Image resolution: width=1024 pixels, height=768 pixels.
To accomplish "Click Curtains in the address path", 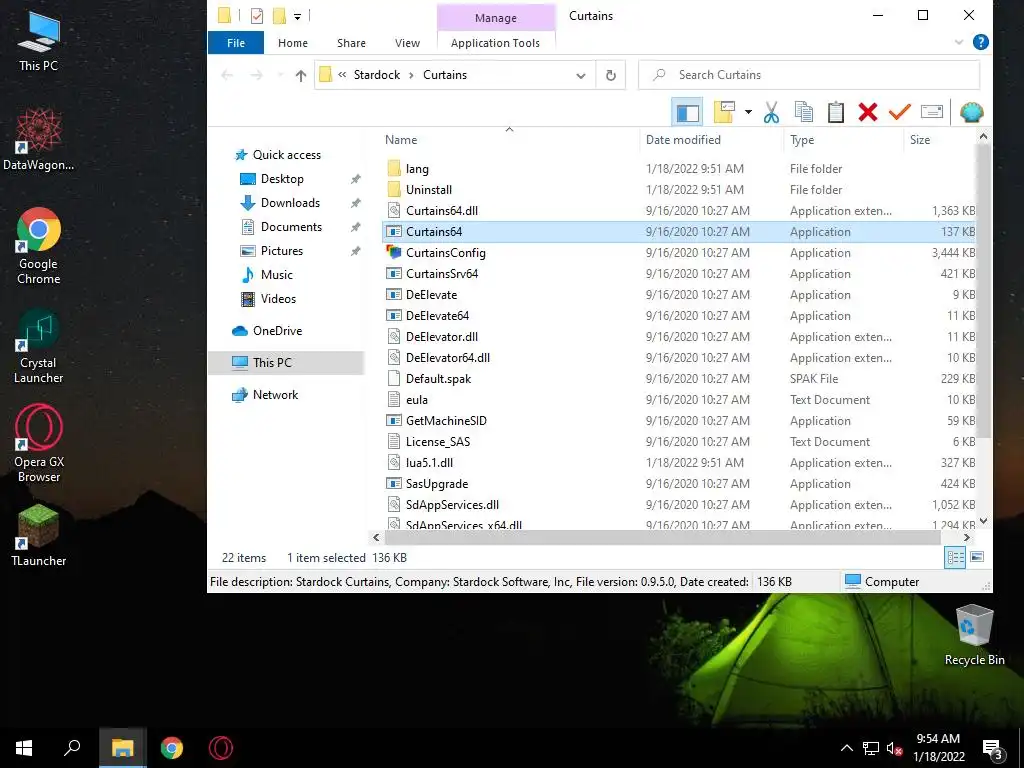I will click(x=445, y=75).
